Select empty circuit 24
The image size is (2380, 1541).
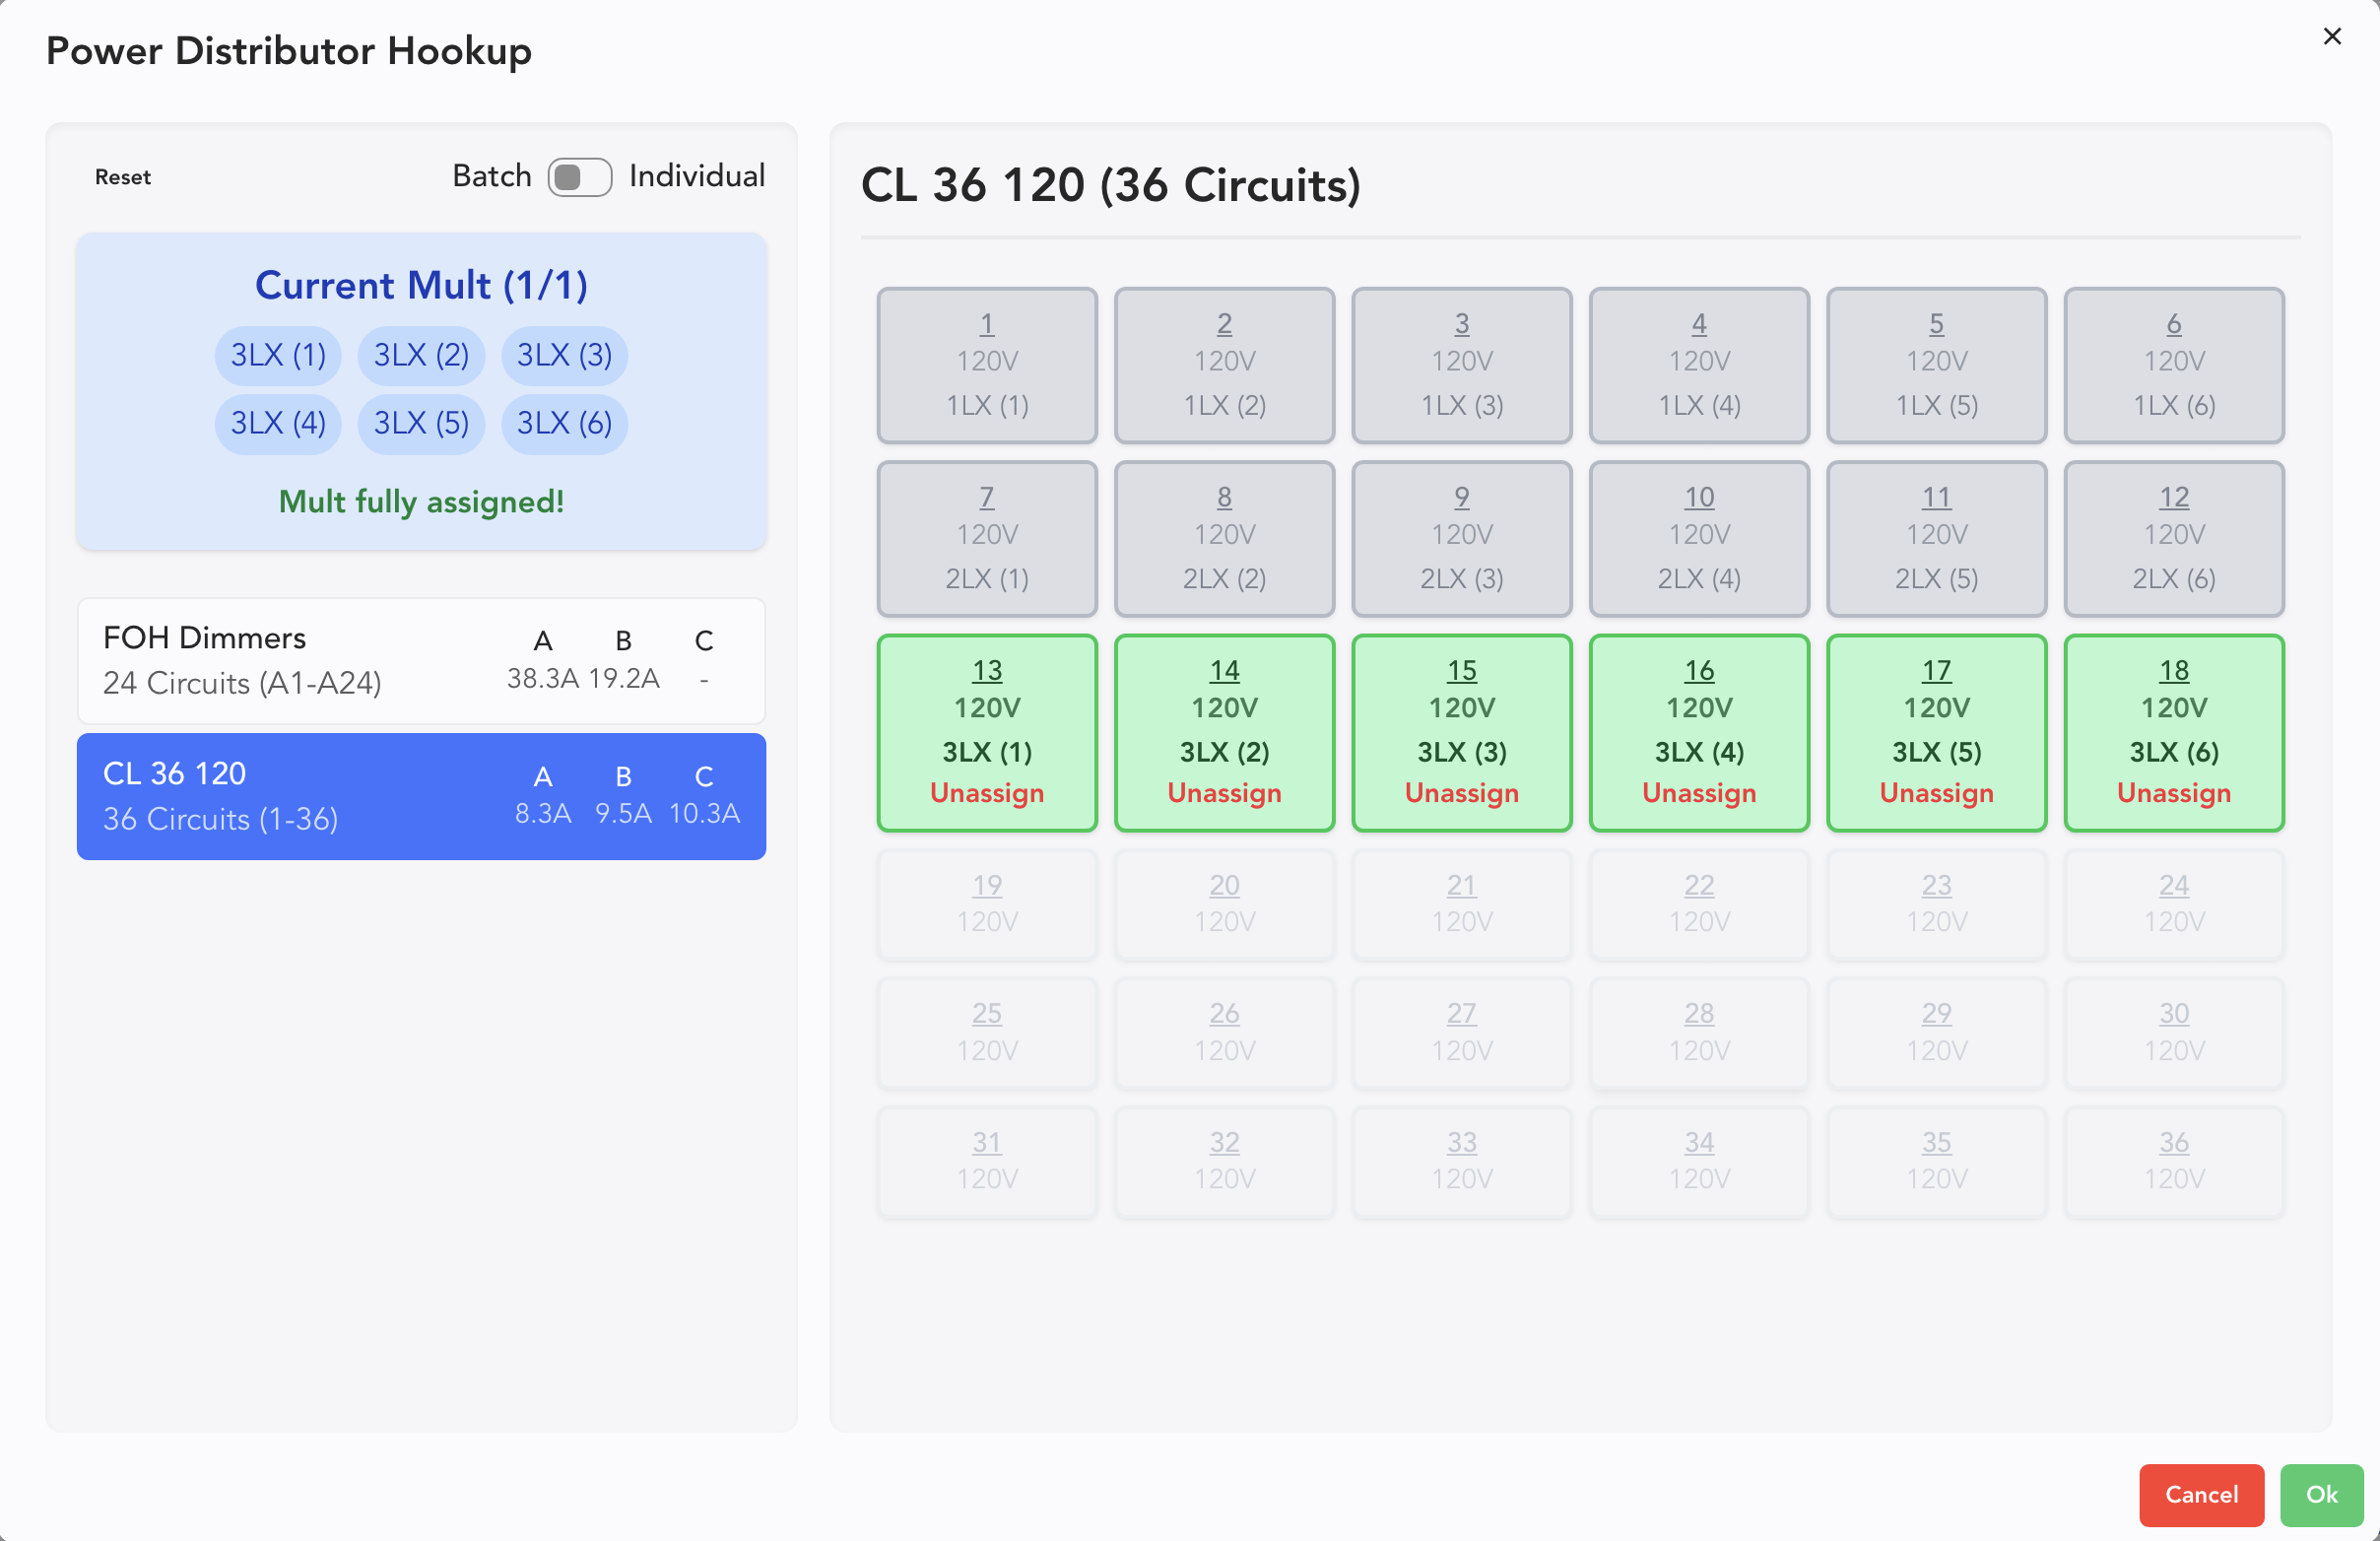click(2173, 903)
